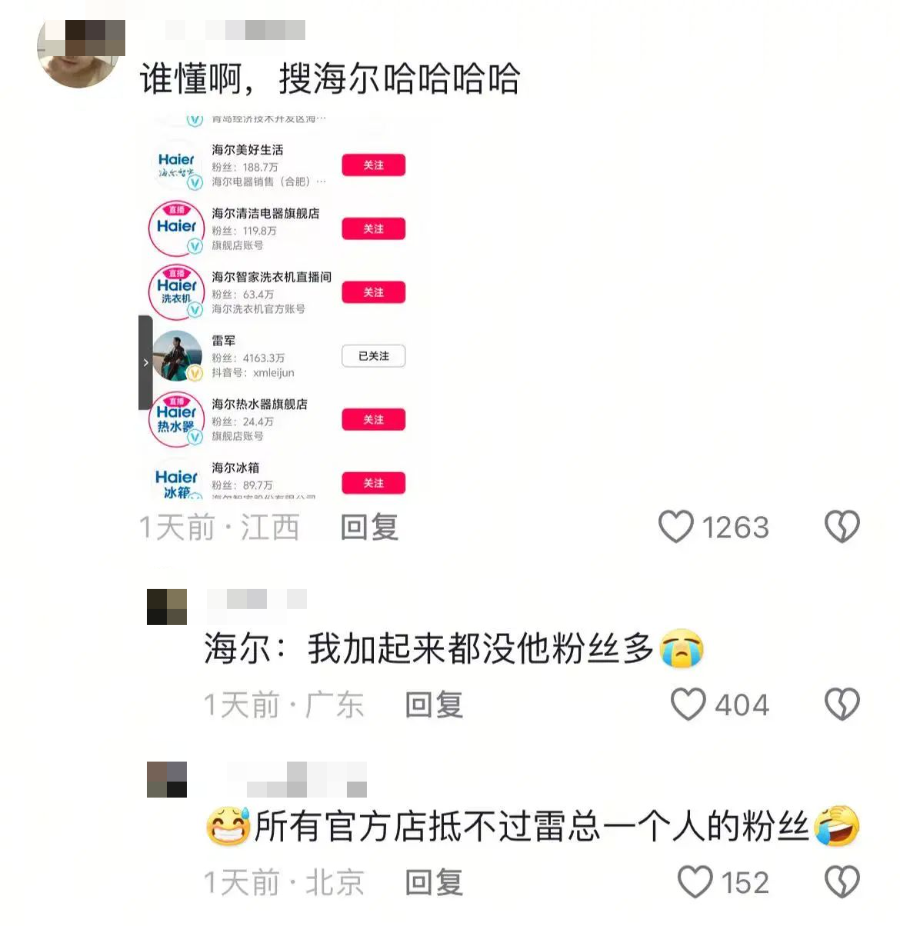The height and width of the screenshot is (926, 900).
Task: Open the Beijing replier's avatar
Action: (167, 780)
